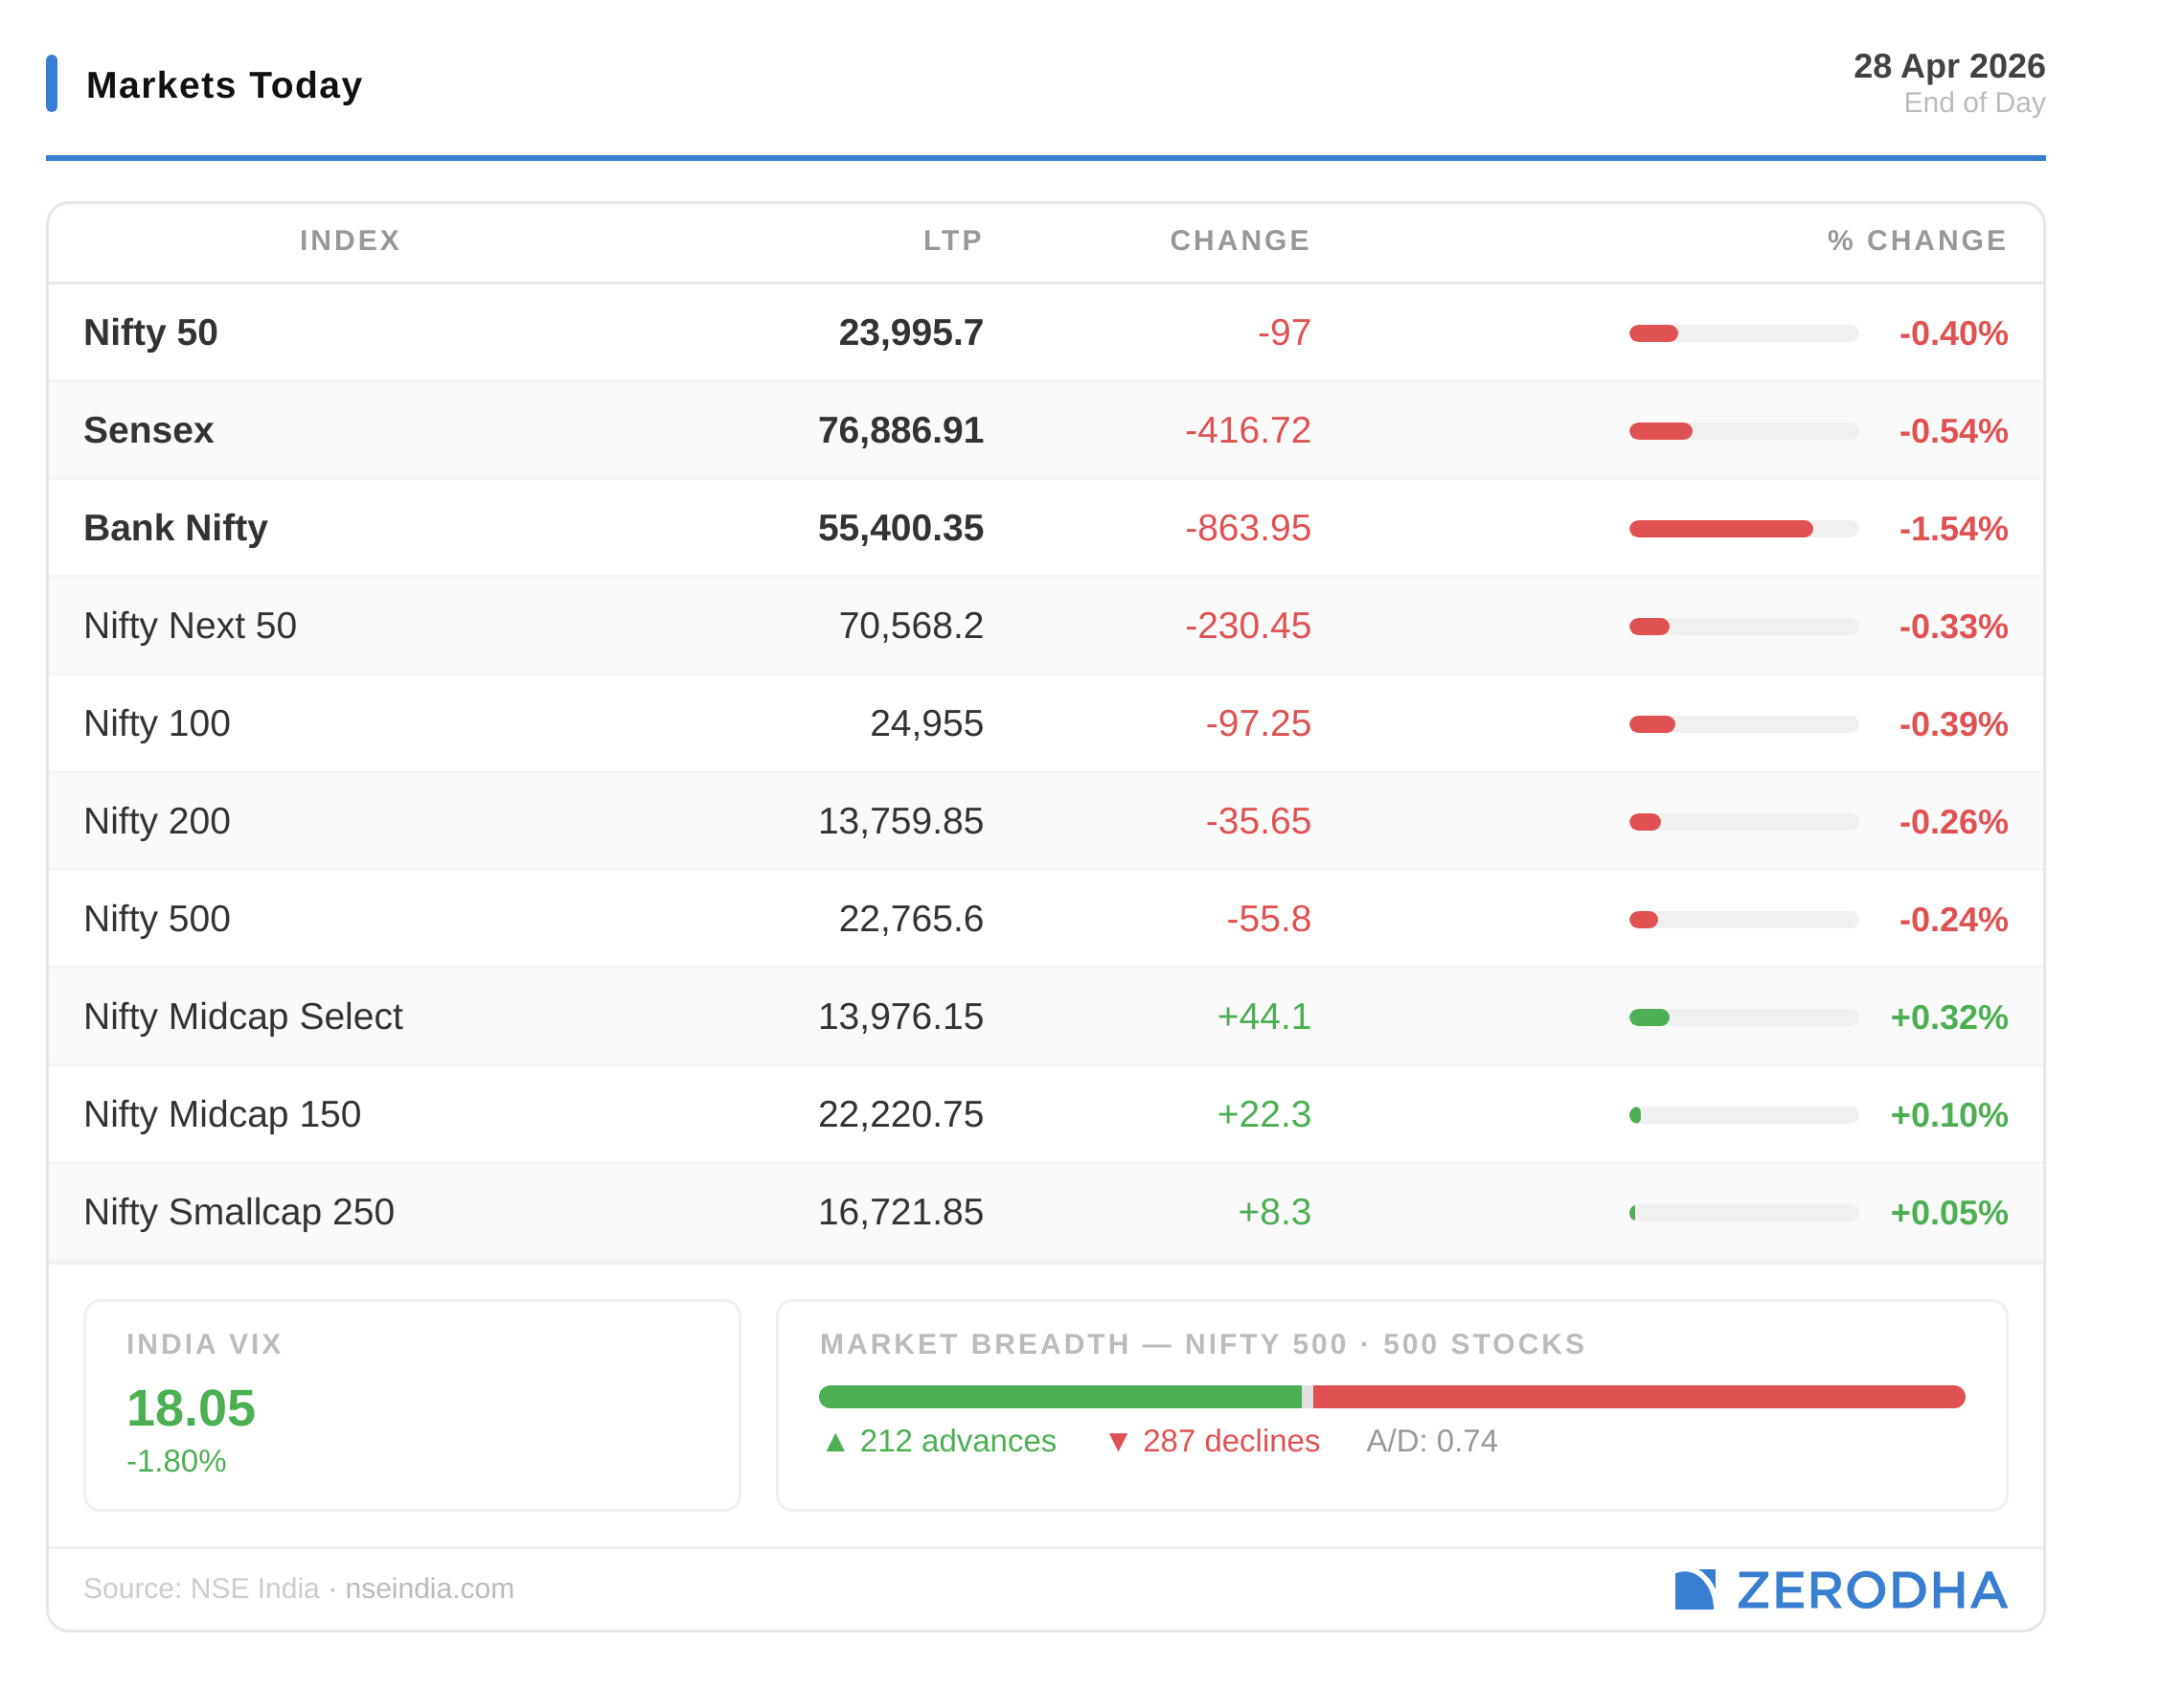This screenshot has height=1690, width=2184.
Task: Click the red declines triangle icon
Action: [1118, 1442]
